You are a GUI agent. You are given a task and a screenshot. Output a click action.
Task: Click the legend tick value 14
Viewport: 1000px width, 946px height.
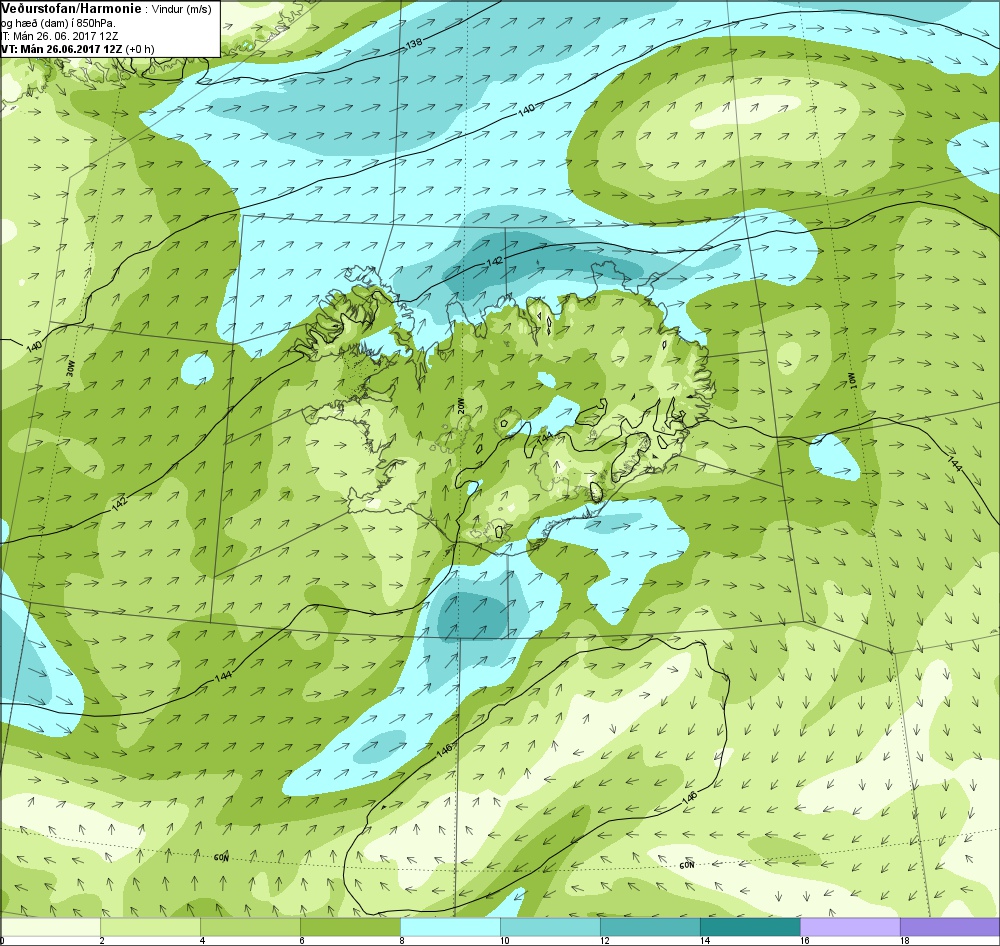(705, 940)
